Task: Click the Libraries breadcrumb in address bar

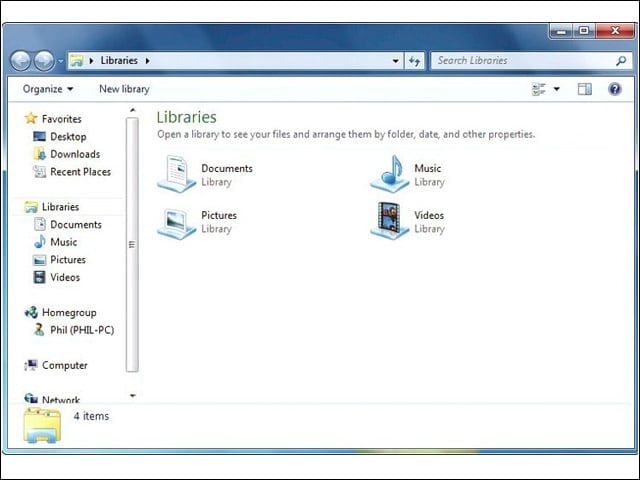Action: click(x=119, y=60)
